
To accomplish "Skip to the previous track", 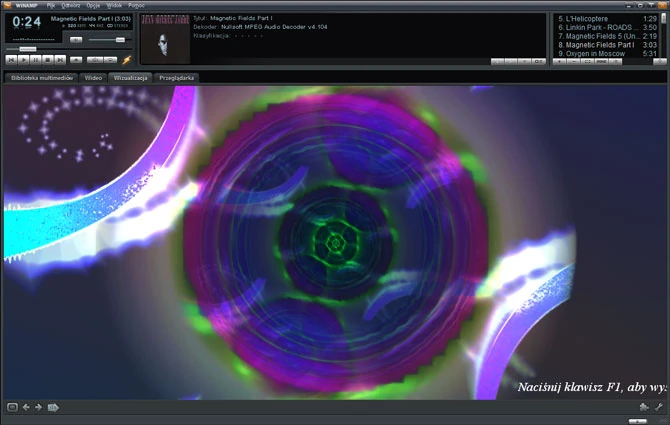I will pyautogui.click(x=11, y=60).
